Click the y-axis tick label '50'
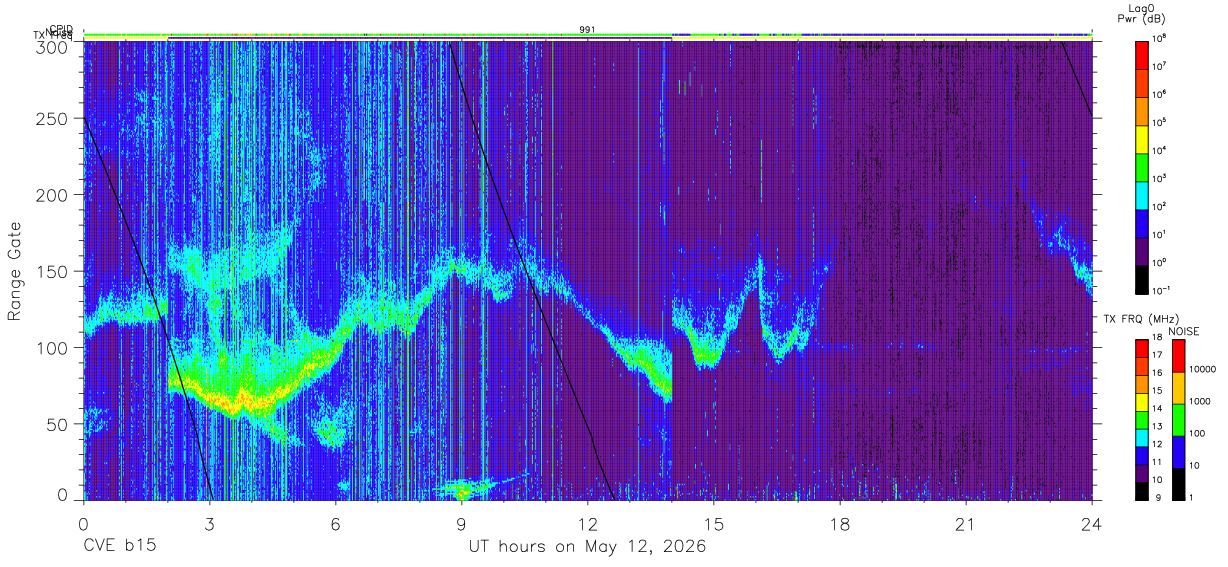The height and width of the screenshot is (567, 1228). click(59, 423)
